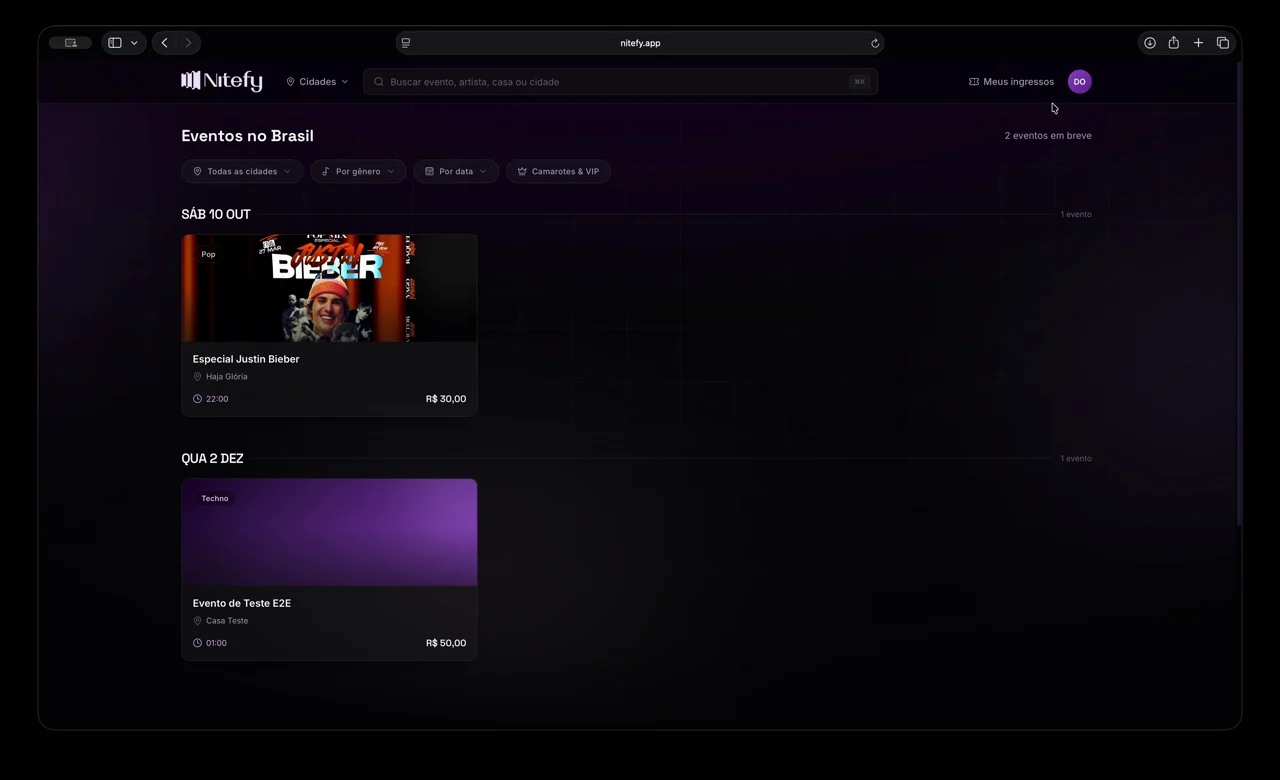The width and height of the screenshot is (1280, 780).
Task: Open sidebar tab group dropdown arrow
Action: coord(134,43)
